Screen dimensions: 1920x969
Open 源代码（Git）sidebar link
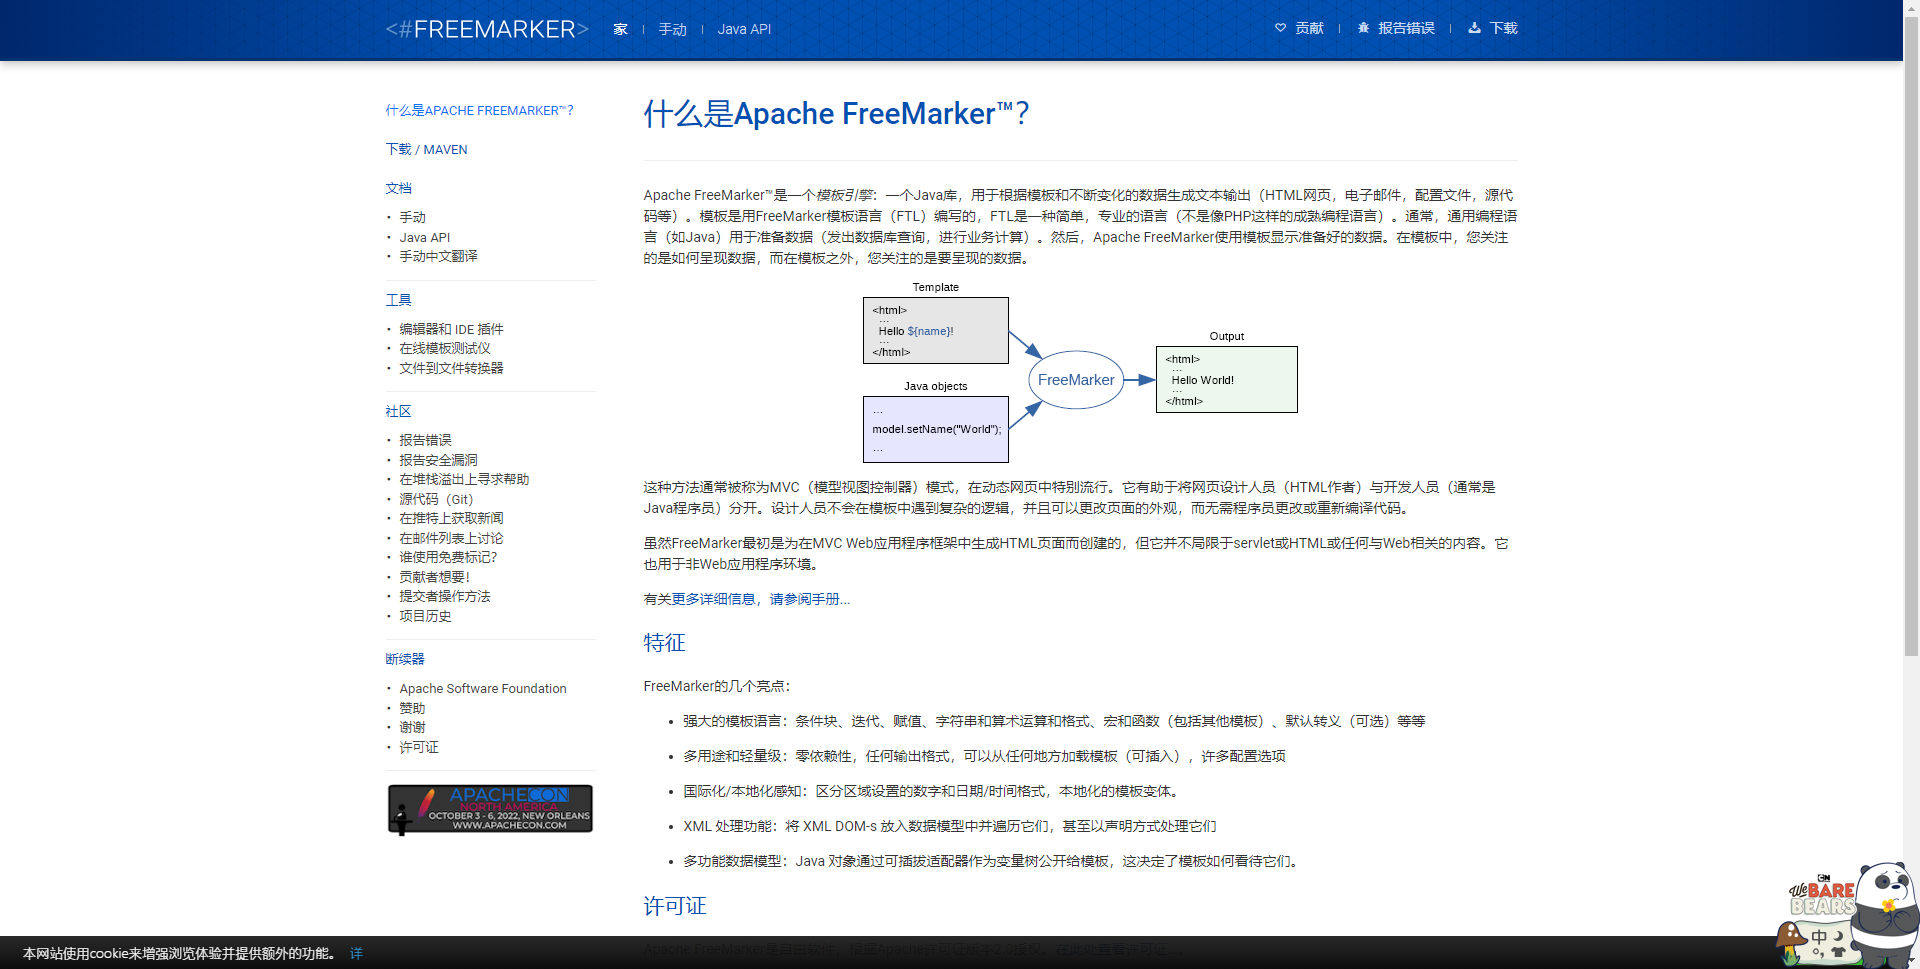coord(437,499)
